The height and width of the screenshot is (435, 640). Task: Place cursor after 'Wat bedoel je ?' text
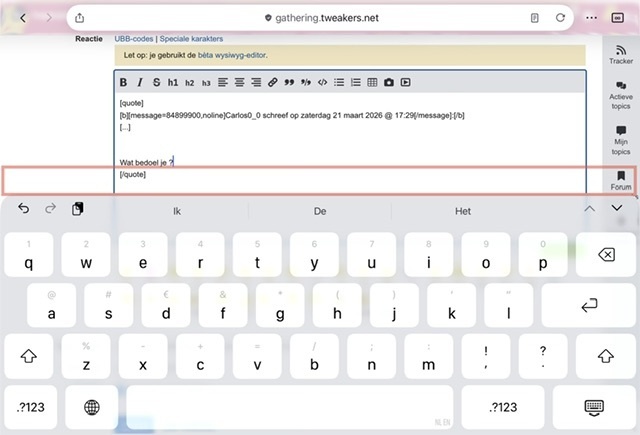(174, 162)
